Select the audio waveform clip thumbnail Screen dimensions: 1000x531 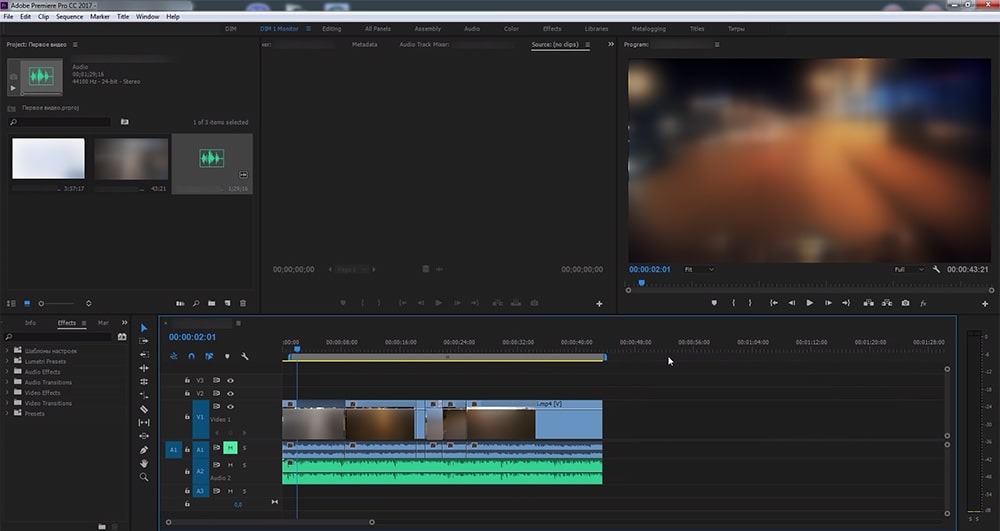click(211, 158)
